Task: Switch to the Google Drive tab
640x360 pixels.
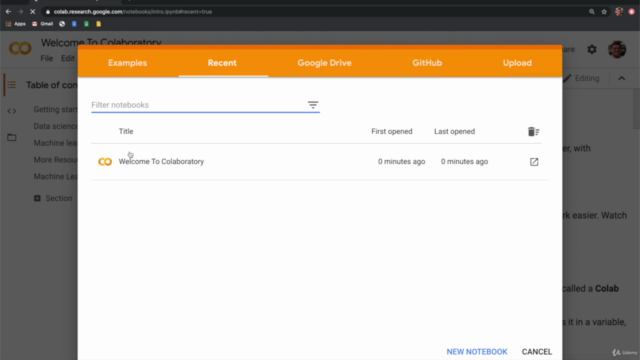Action: (324, 63)
